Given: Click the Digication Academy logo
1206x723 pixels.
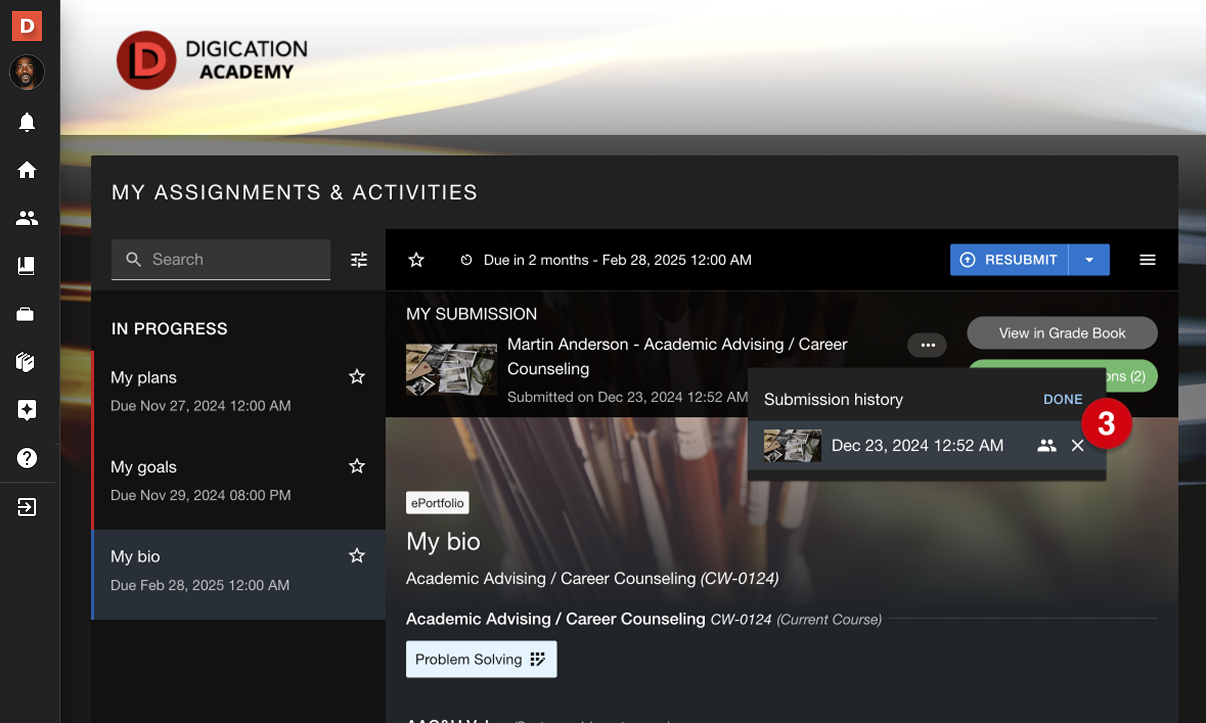Looking at the screenshot, I should point(212,61).
